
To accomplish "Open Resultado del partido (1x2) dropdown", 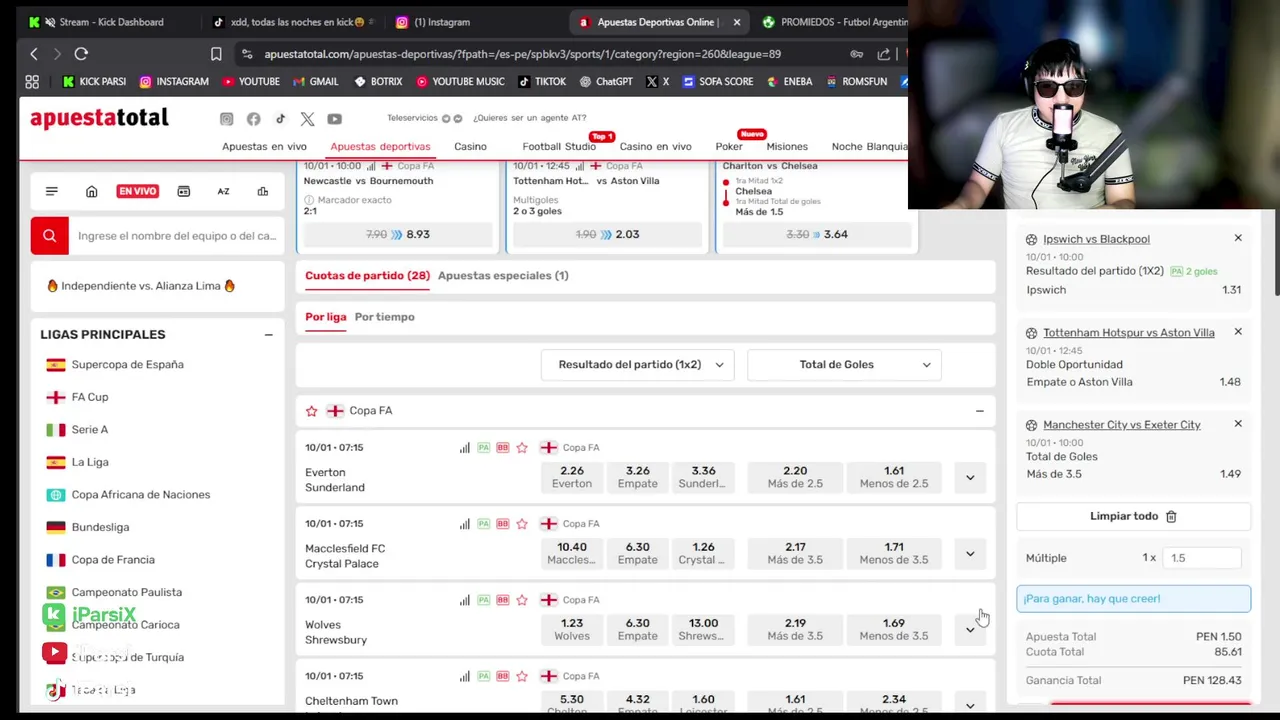I will [x=638, y=365].
